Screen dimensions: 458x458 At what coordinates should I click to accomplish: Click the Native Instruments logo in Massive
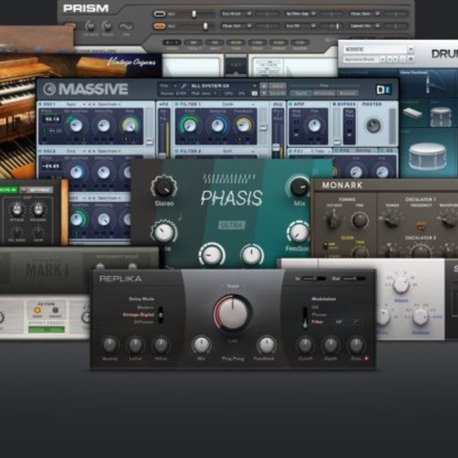383,89
